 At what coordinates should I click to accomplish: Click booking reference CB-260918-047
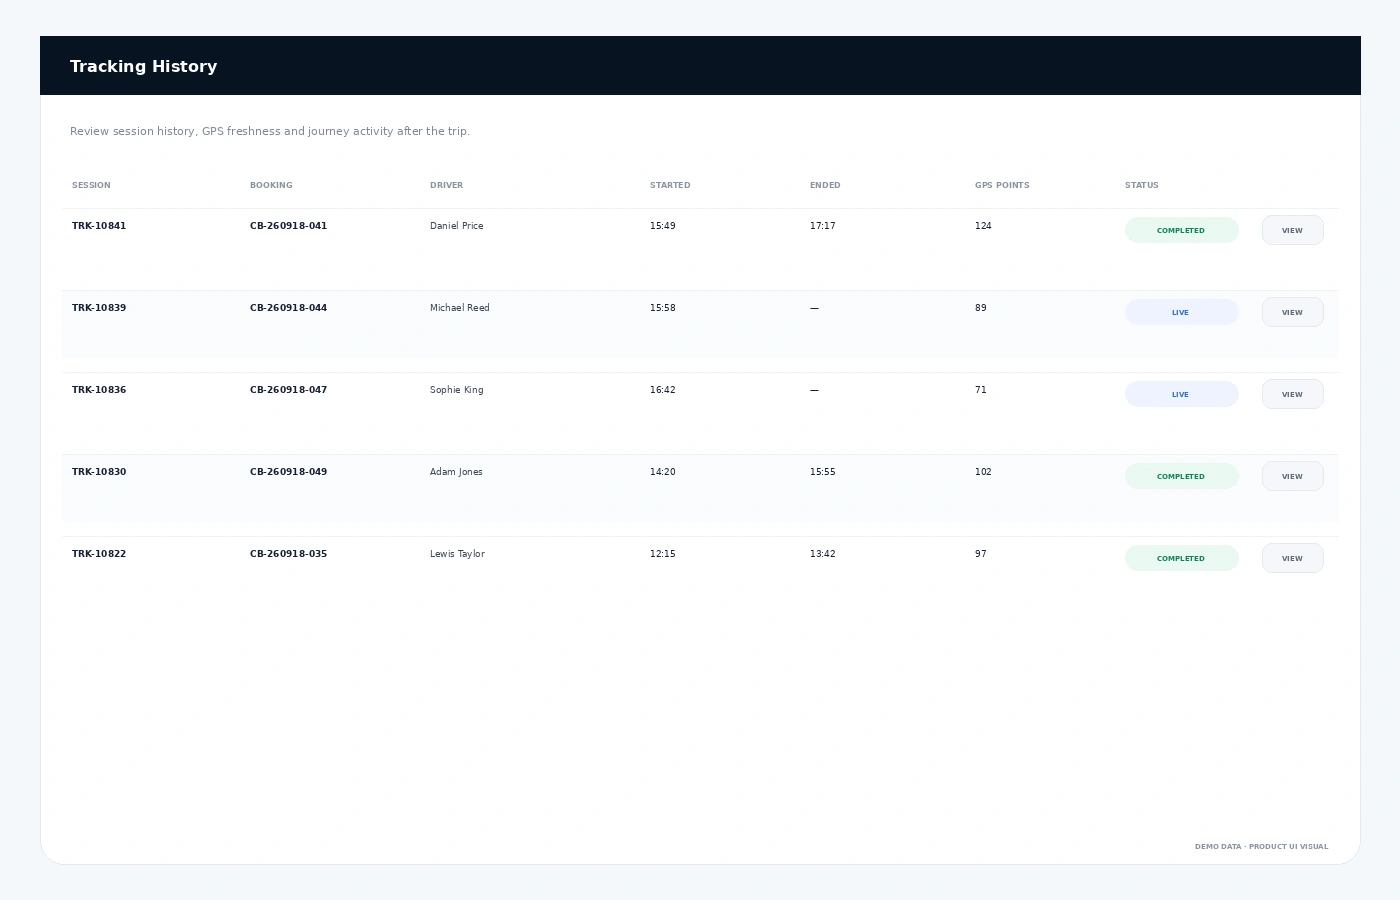coord(288,390)
